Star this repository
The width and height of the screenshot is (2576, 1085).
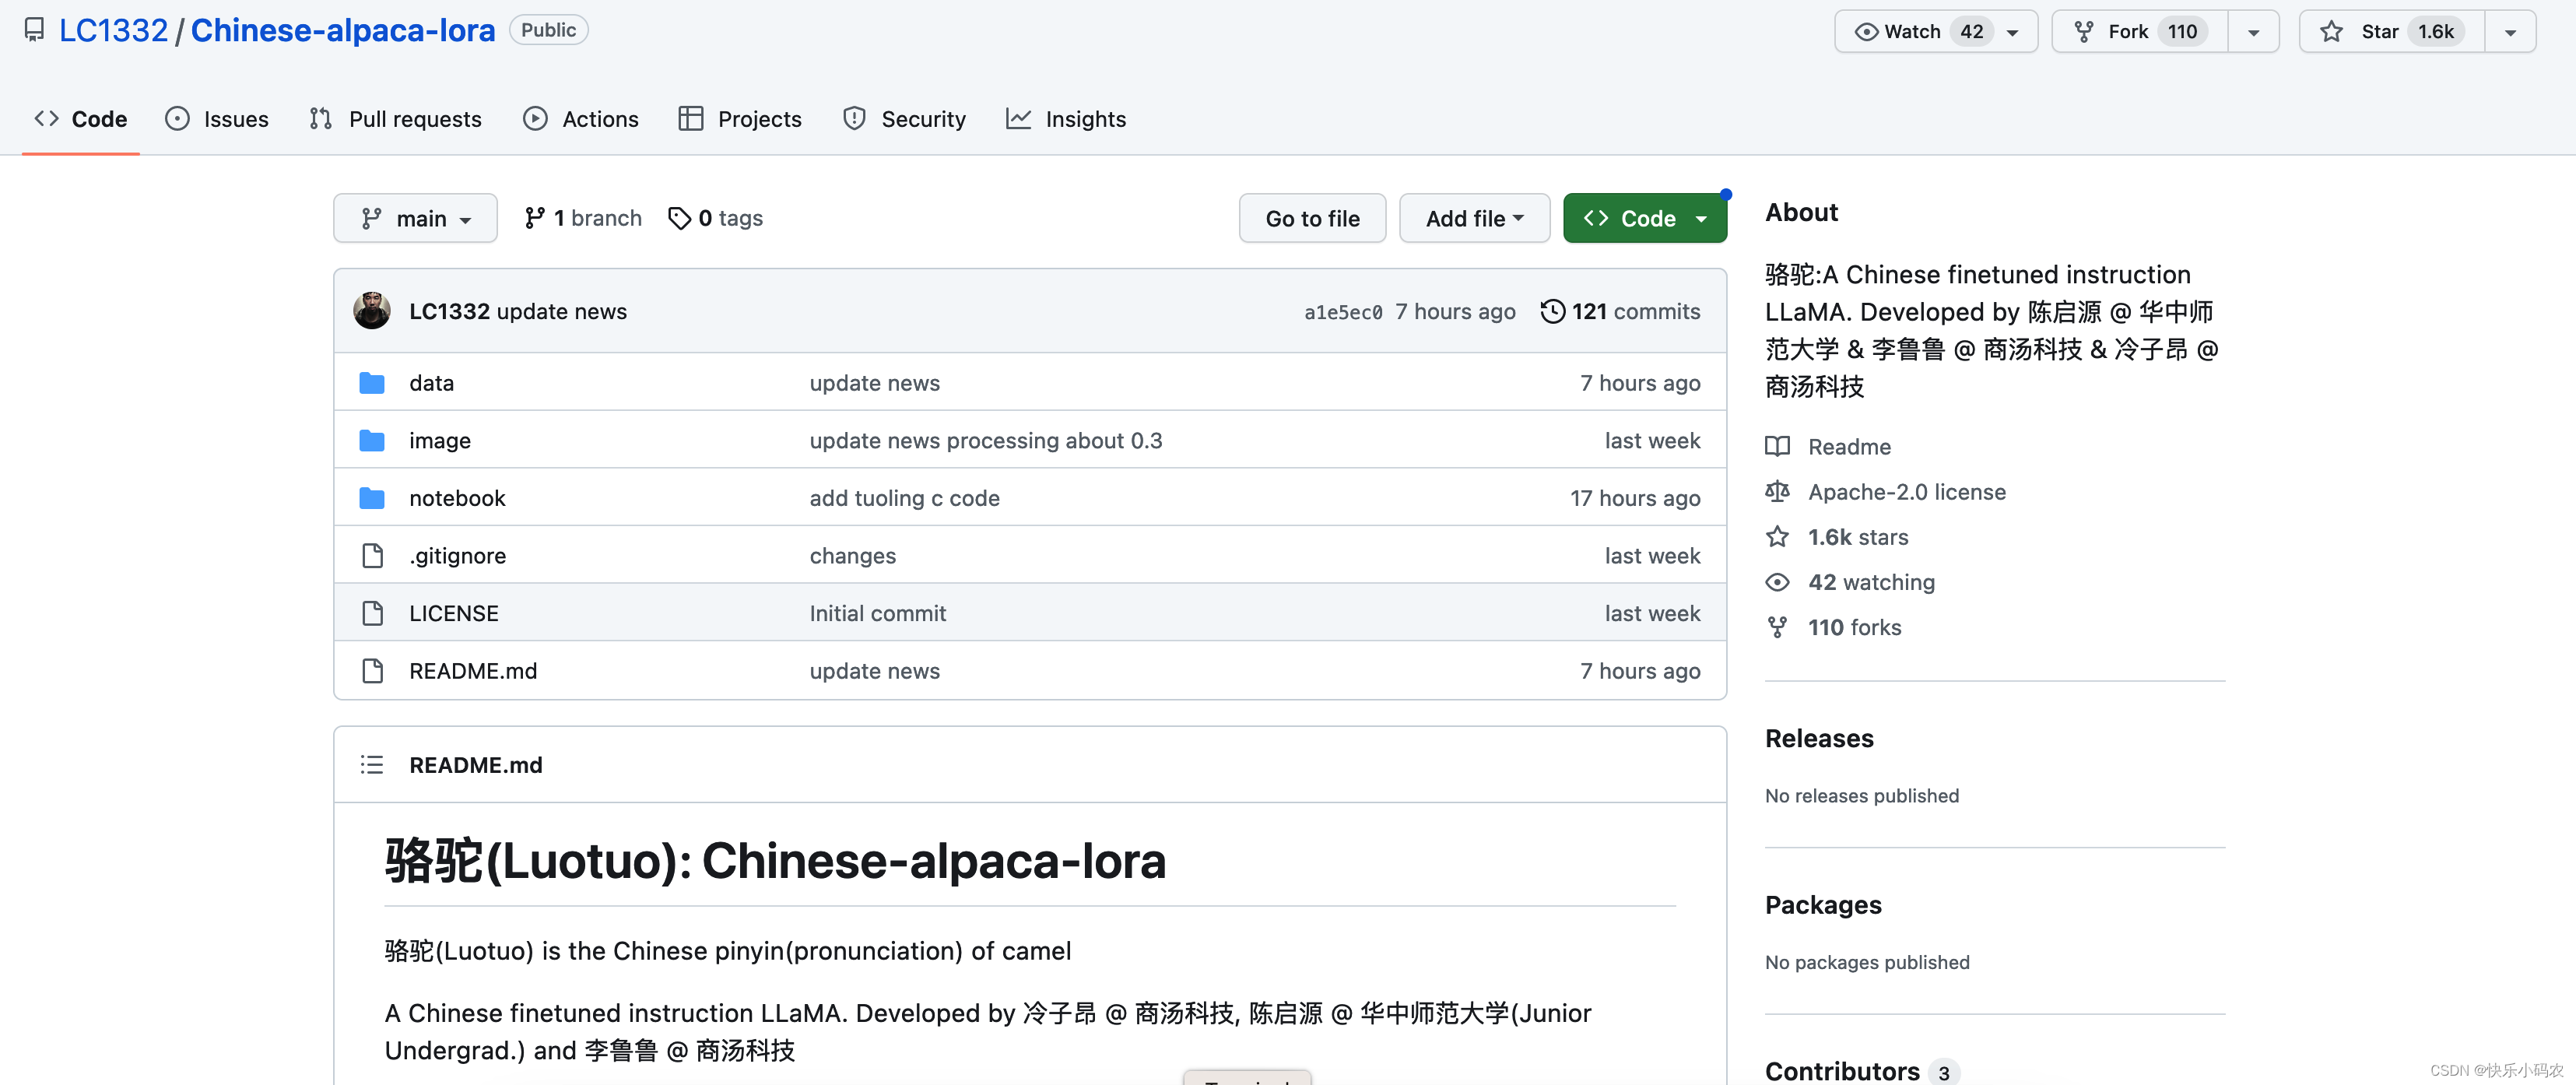point(2392,31)
